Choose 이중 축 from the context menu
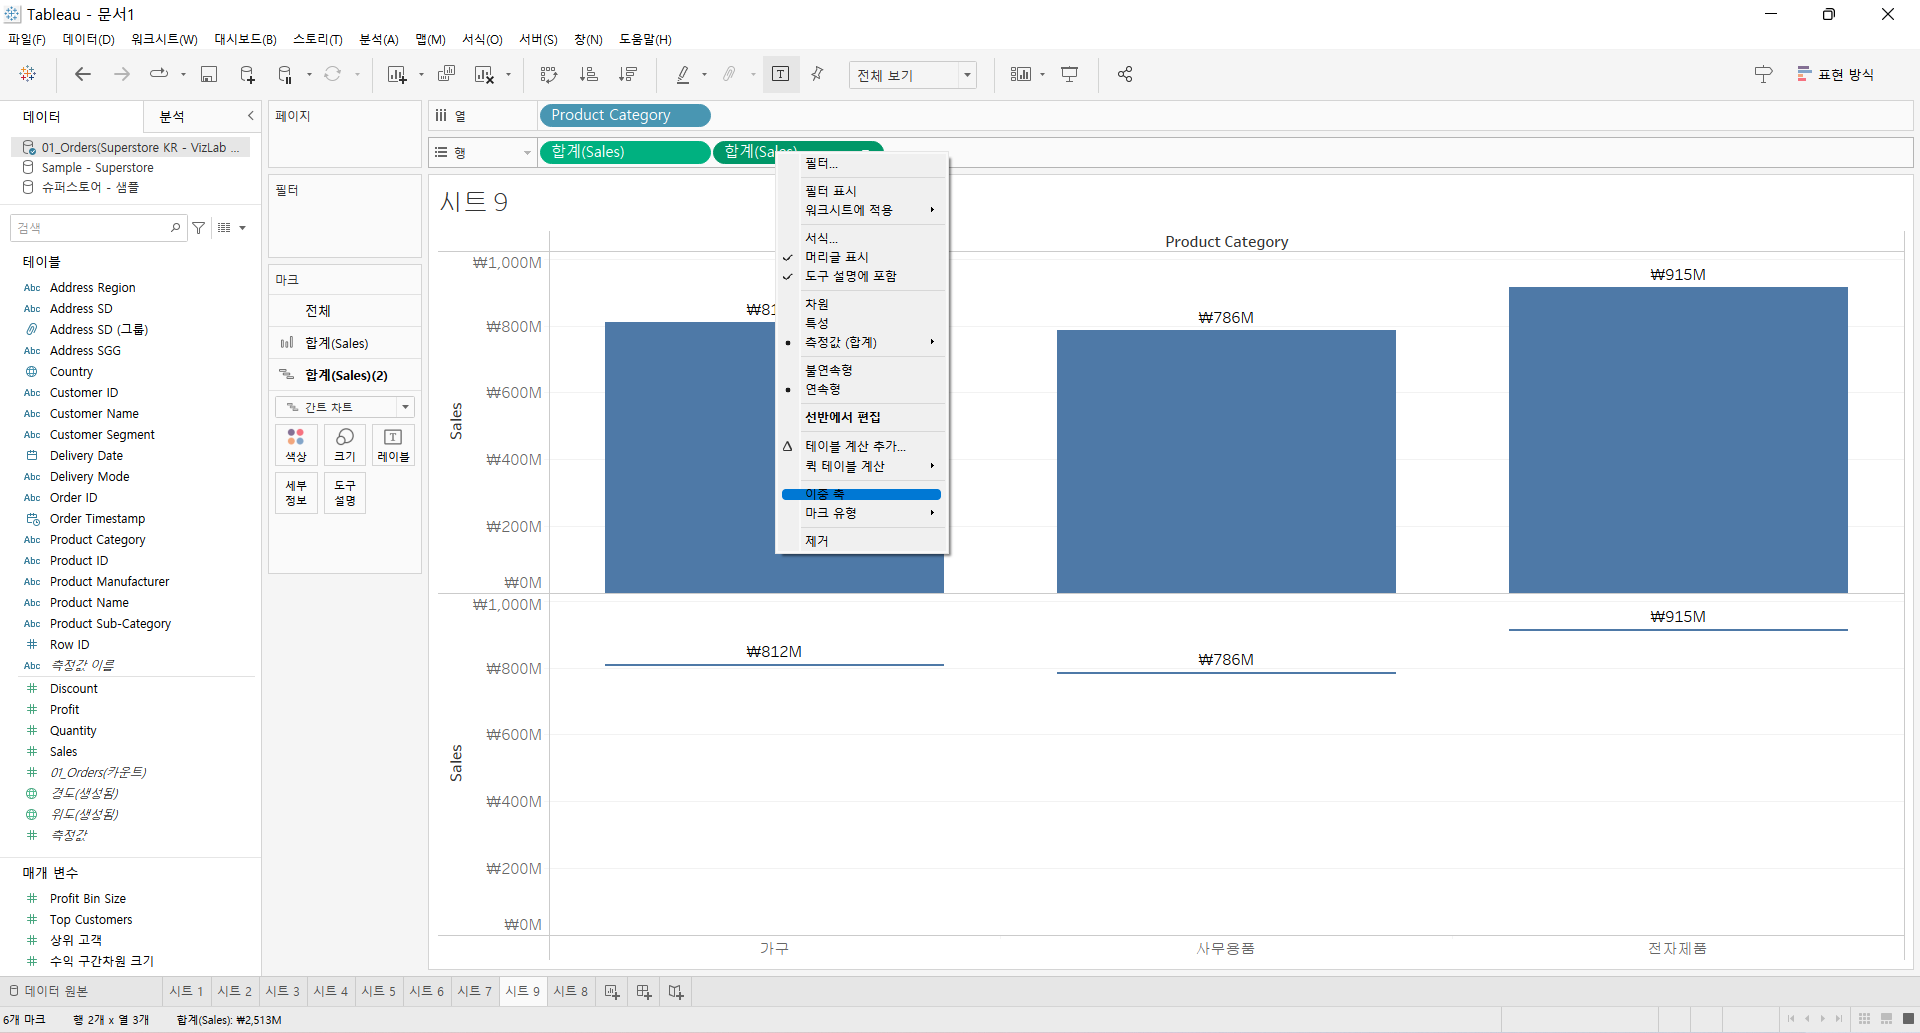The width and height of the screenshot is (1920, 1033). (x=861, y=494)
